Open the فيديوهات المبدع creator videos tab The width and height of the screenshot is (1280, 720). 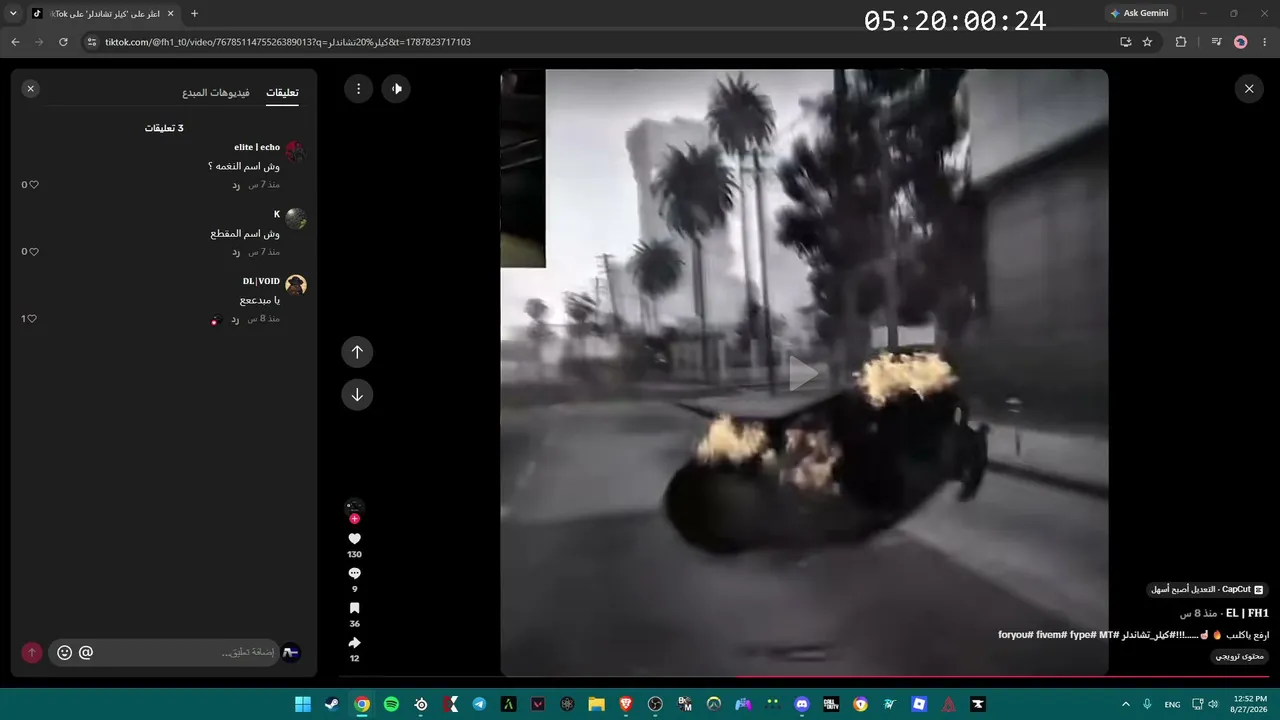pos(216,93)
